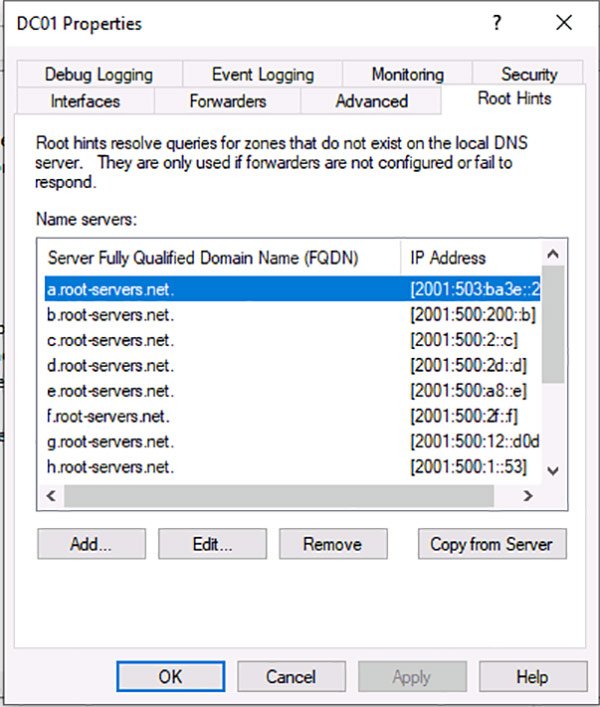Image resolution: width=600 pixels, height=707 pixels.
Task: Click Copy from Server button
Action: [x=491, y=544]
